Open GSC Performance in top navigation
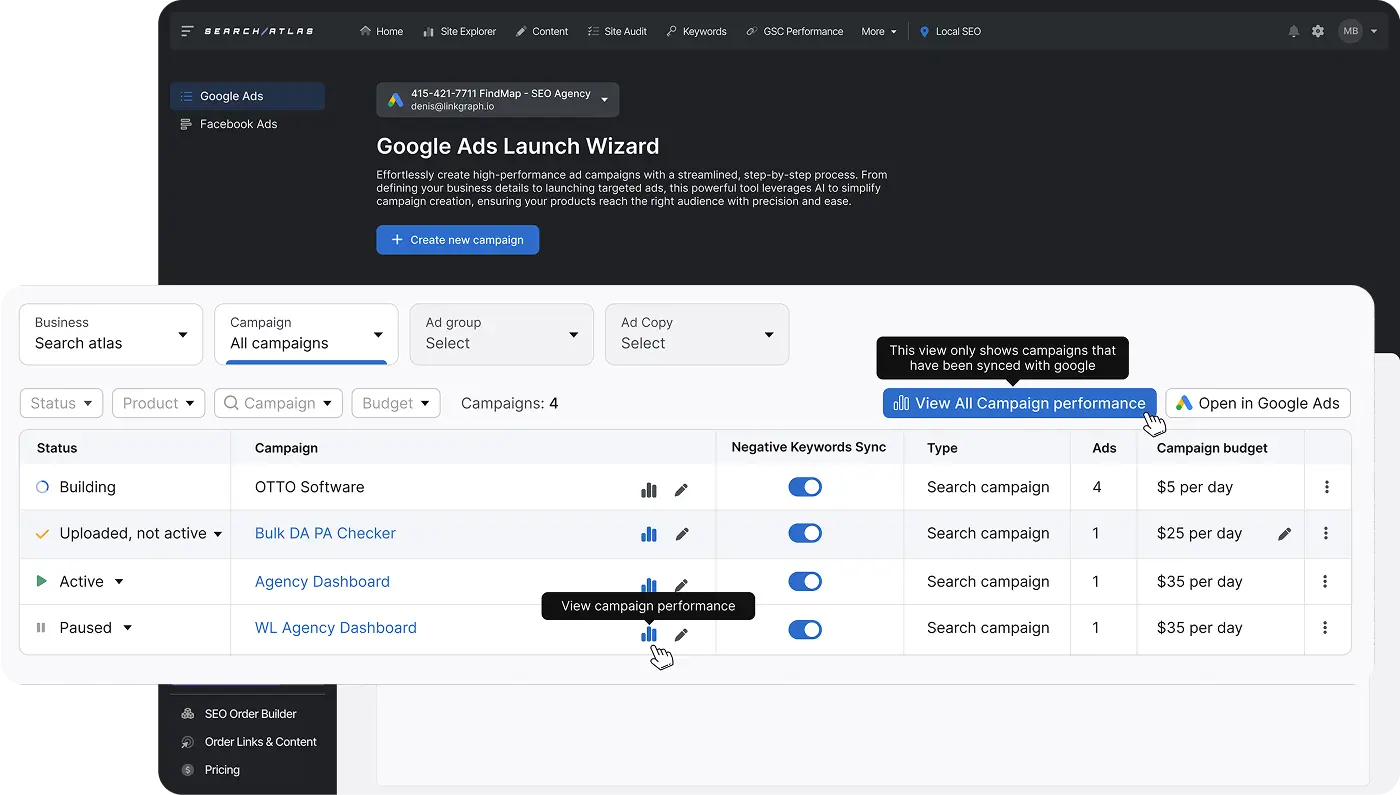The width and height of the screenshot is (1400, 795). click(794, 31)
